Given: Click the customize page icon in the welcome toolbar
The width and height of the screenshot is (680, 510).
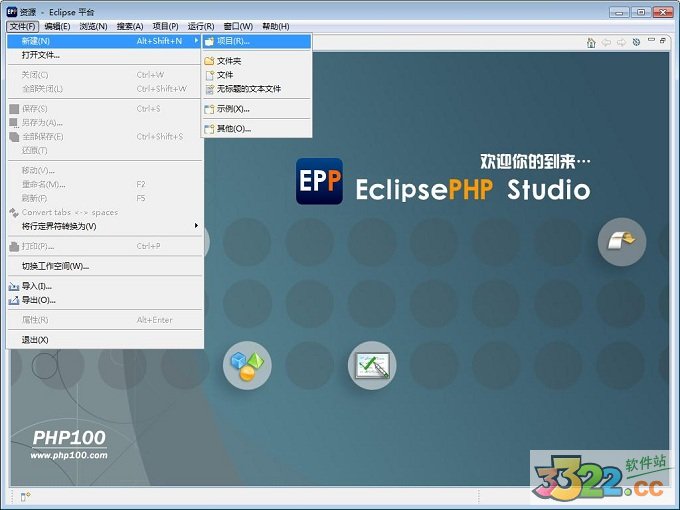Looking at the screenshot, I should click(x=636, y=42).
